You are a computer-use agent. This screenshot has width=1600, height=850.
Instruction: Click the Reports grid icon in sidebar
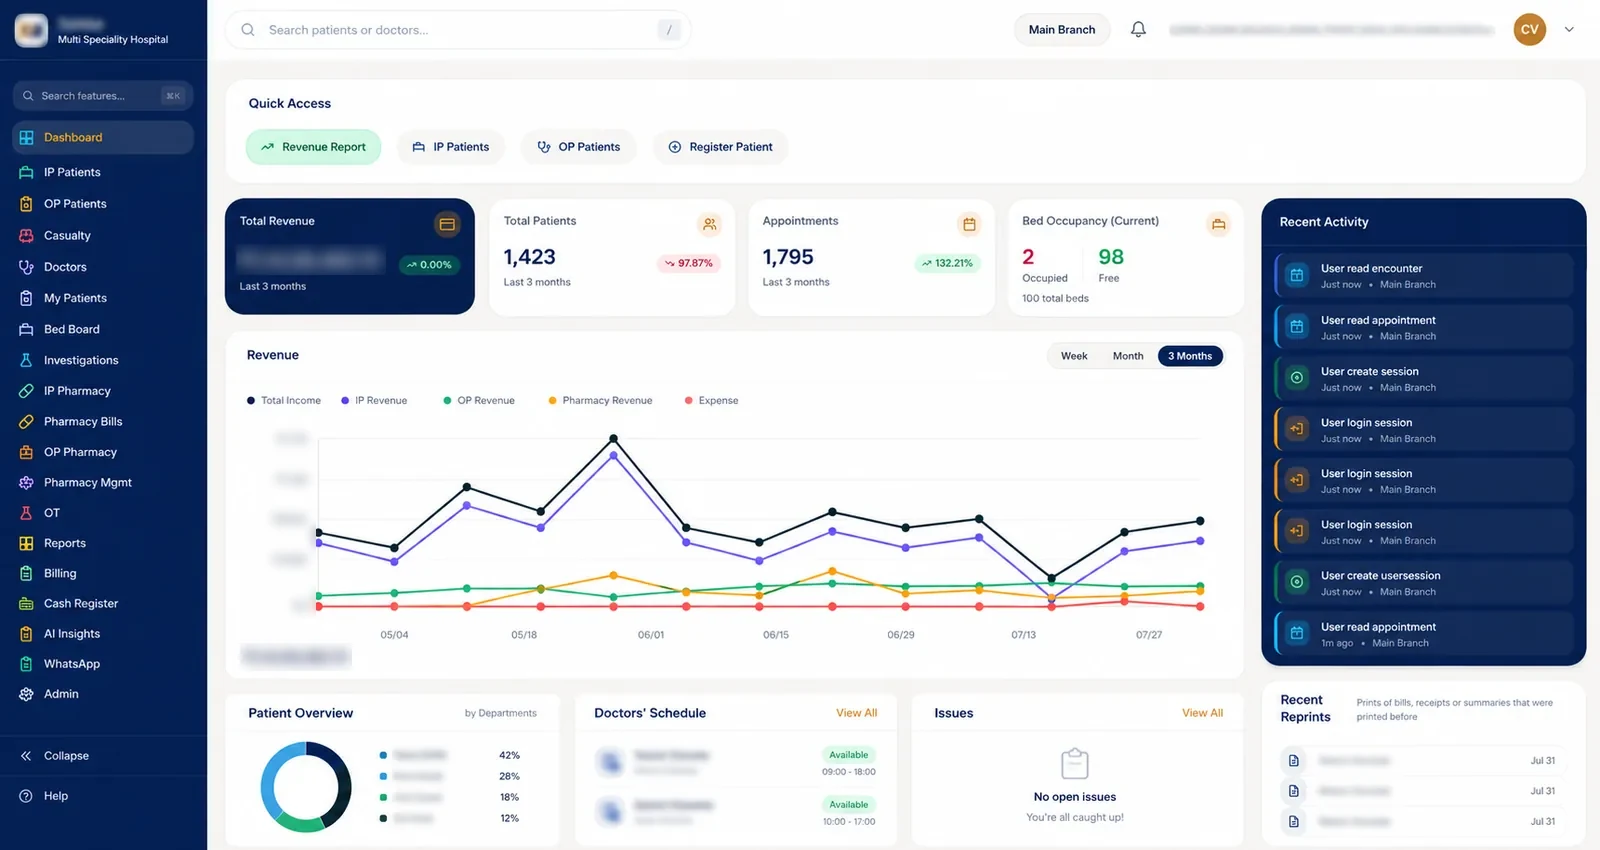[26, 543]
